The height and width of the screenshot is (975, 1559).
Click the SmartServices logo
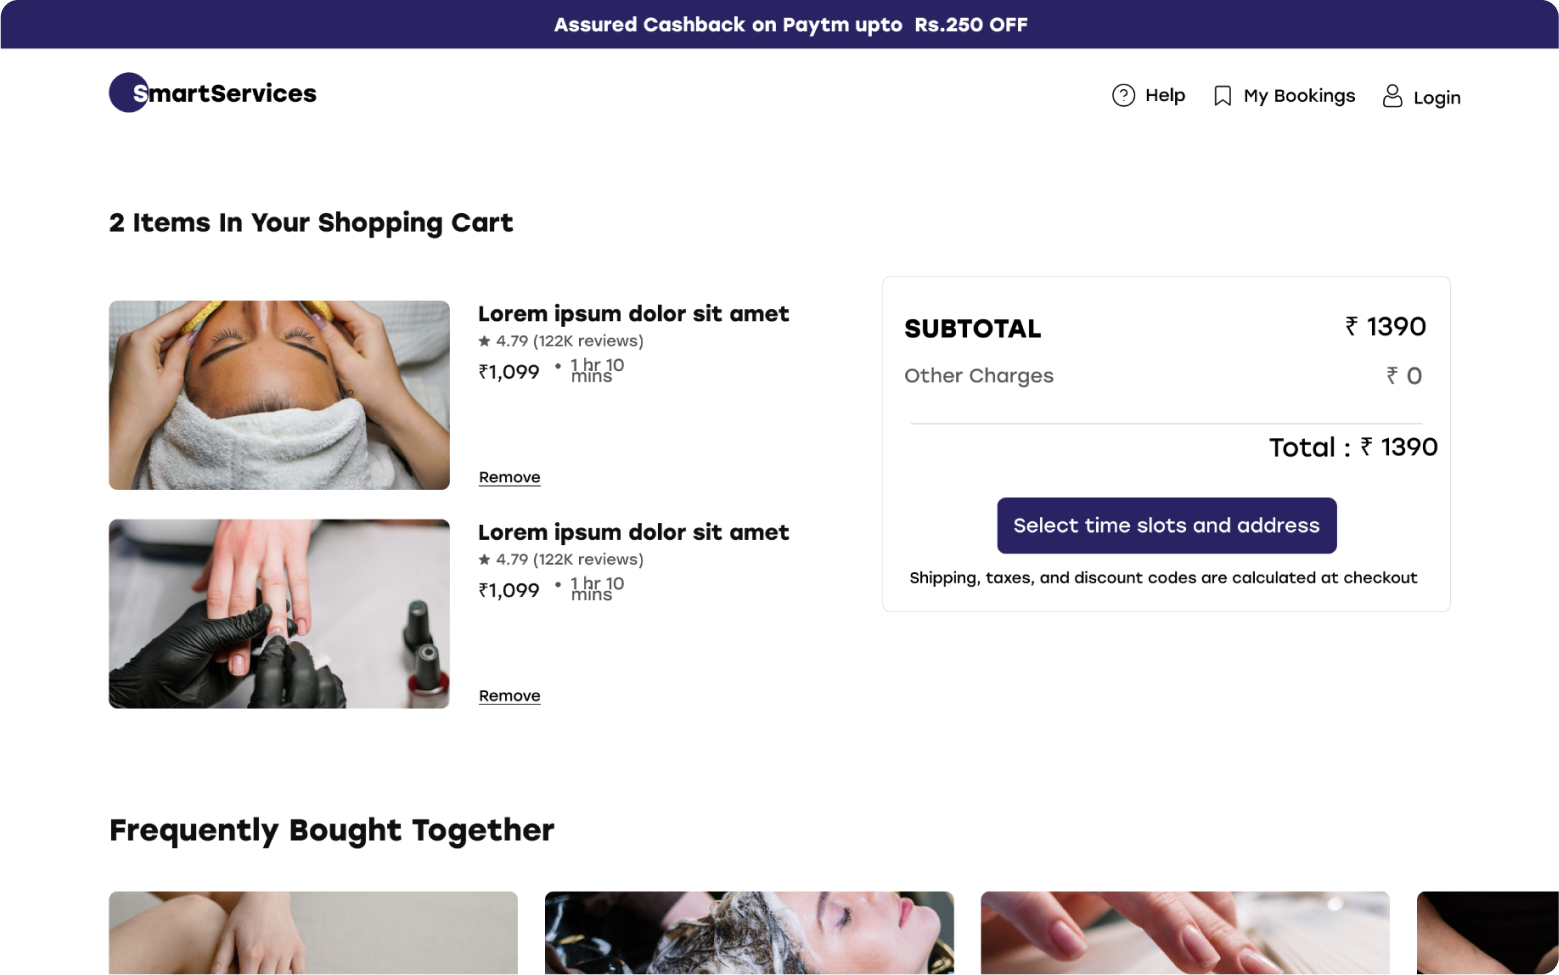coord(213,93)
